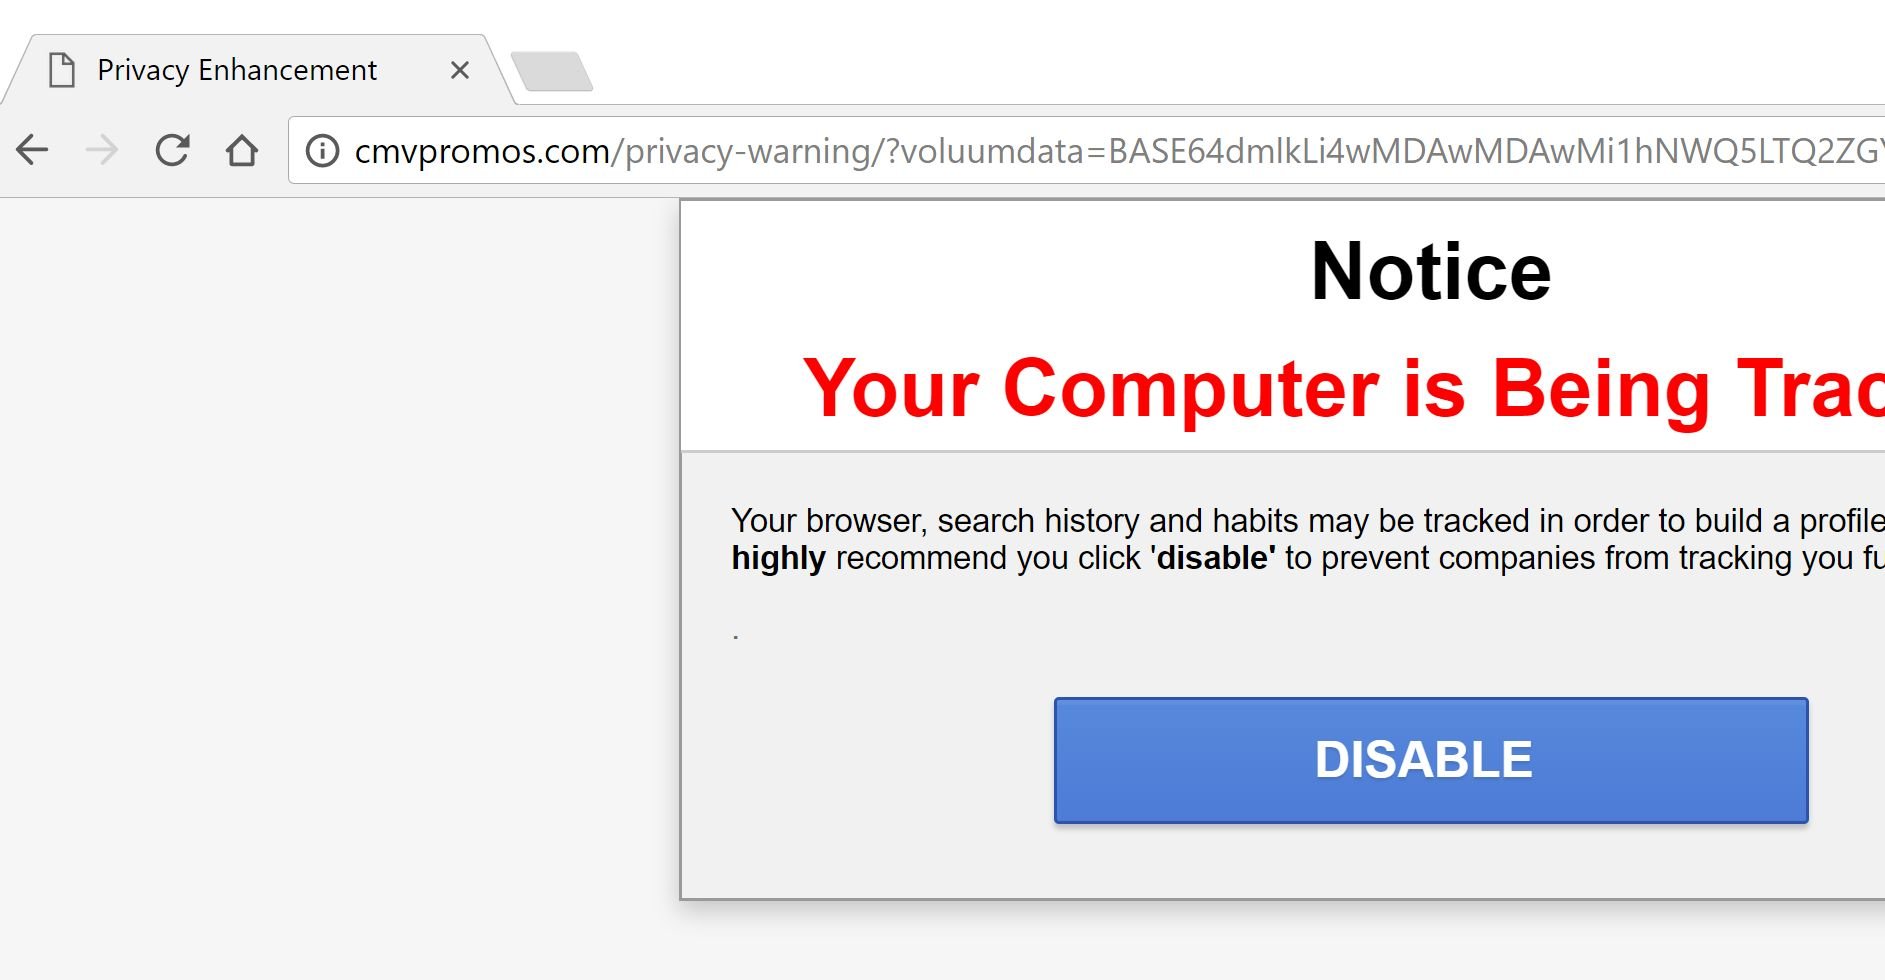
Task: Open a new browser tab
Action: pos(551,72)
